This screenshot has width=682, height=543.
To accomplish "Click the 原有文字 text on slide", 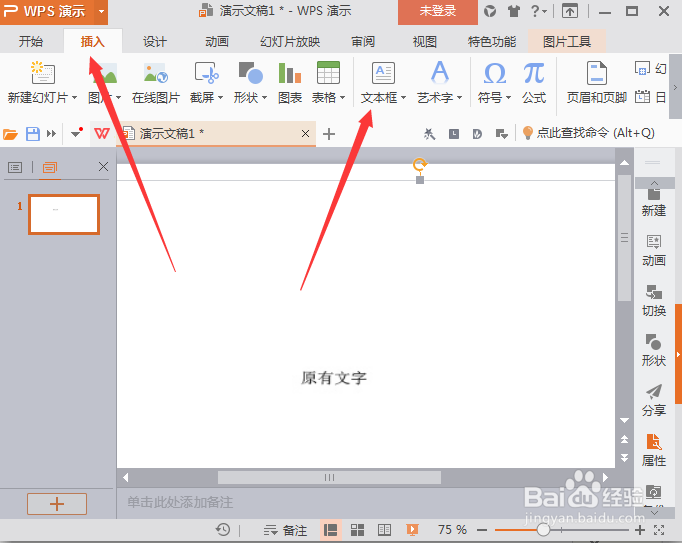I will click(x=334, y=378).
